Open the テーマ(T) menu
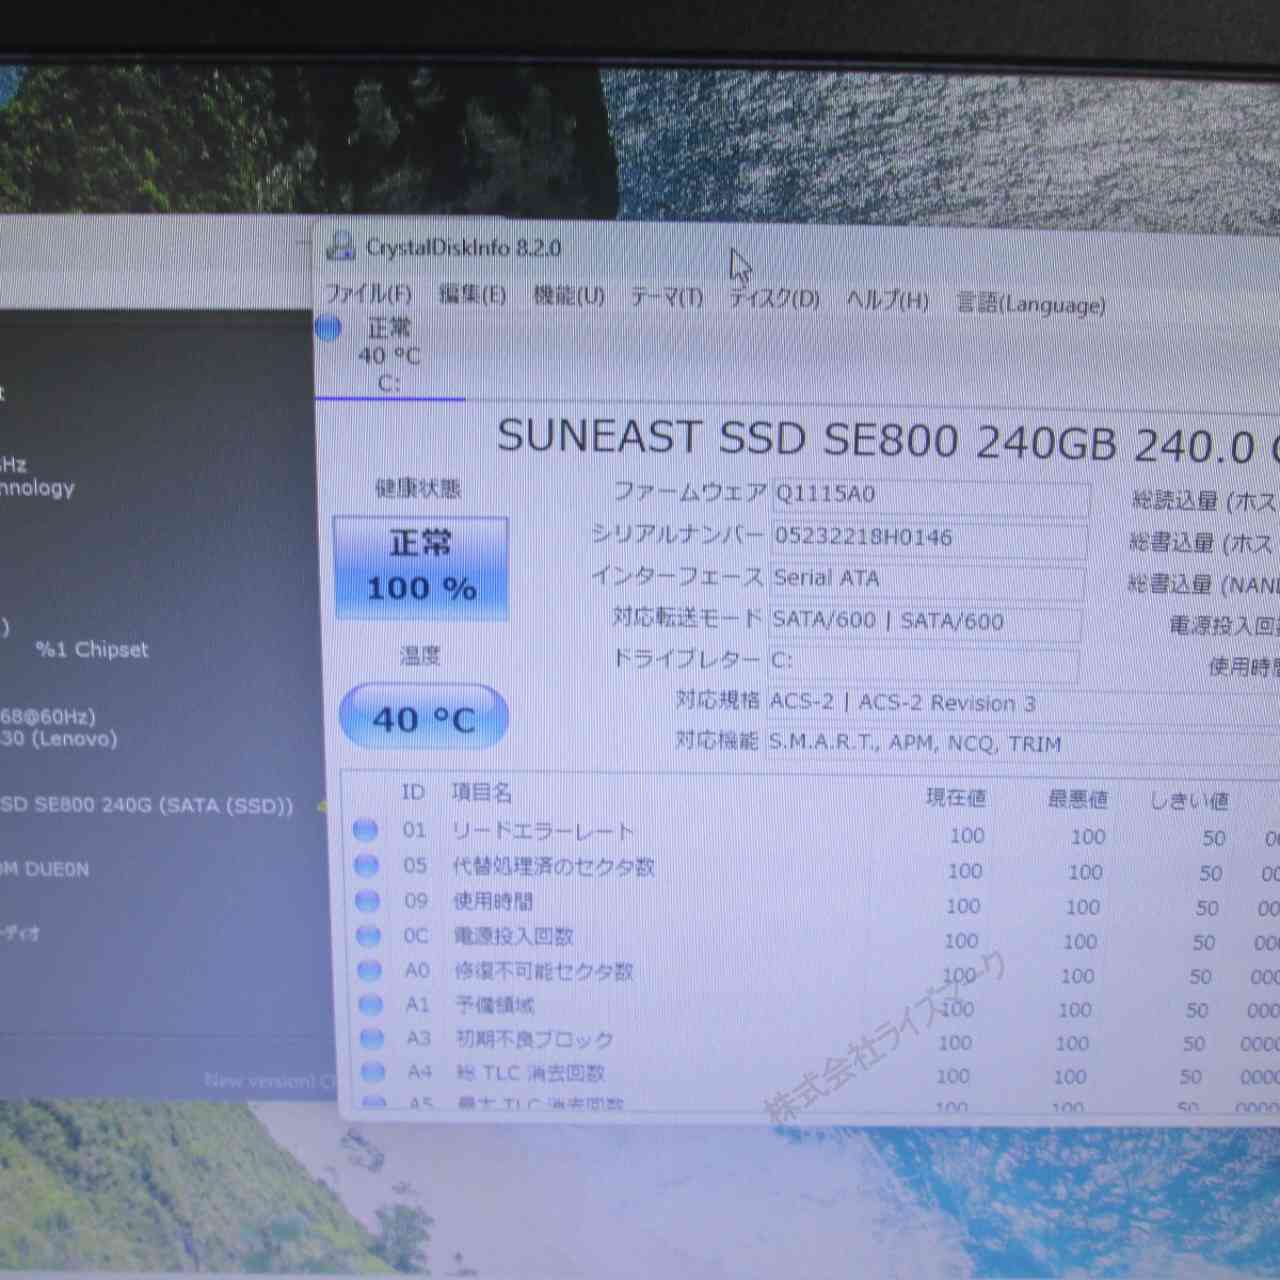This screenshot has height=1280, width=1280. click(x=666, y=298)
